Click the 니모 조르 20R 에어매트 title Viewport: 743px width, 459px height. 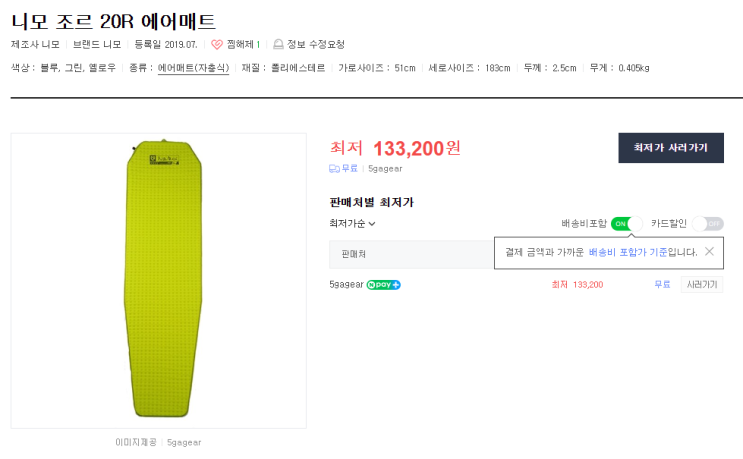pos(113,20)
